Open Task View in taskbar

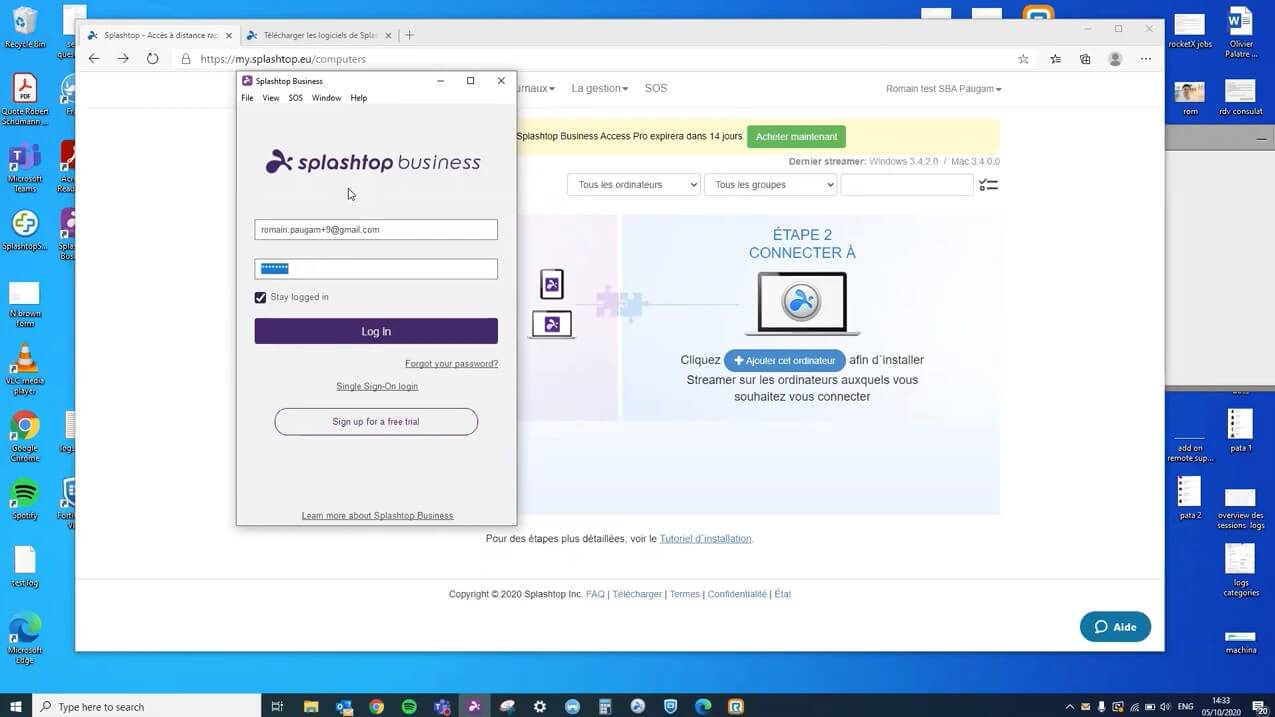[278, 706]
